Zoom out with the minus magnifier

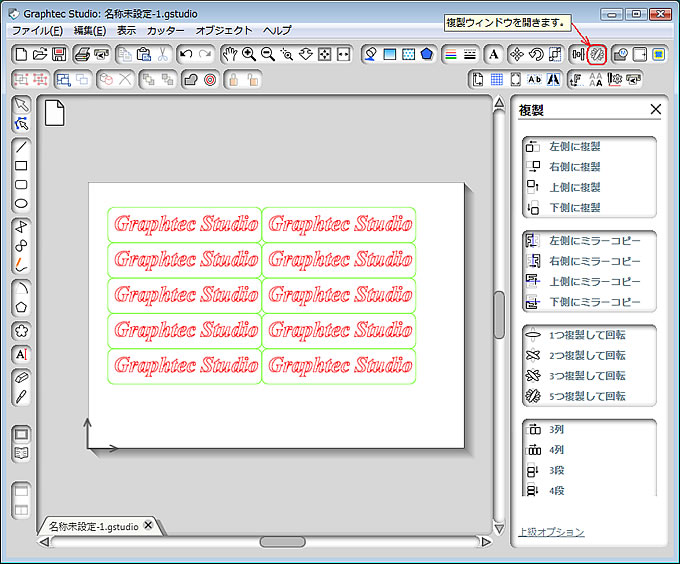coord(268,55)
